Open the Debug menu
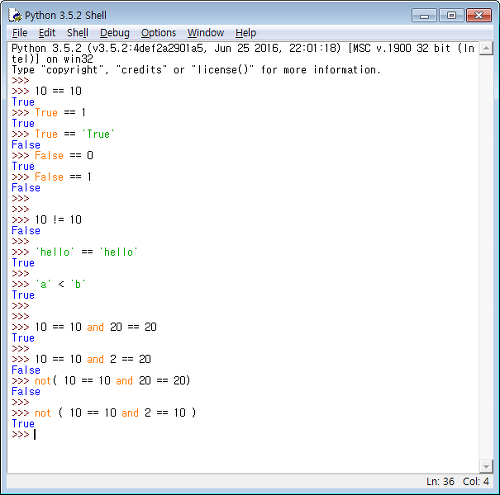This screenshot has height=495, width=500. click(115, 33)
